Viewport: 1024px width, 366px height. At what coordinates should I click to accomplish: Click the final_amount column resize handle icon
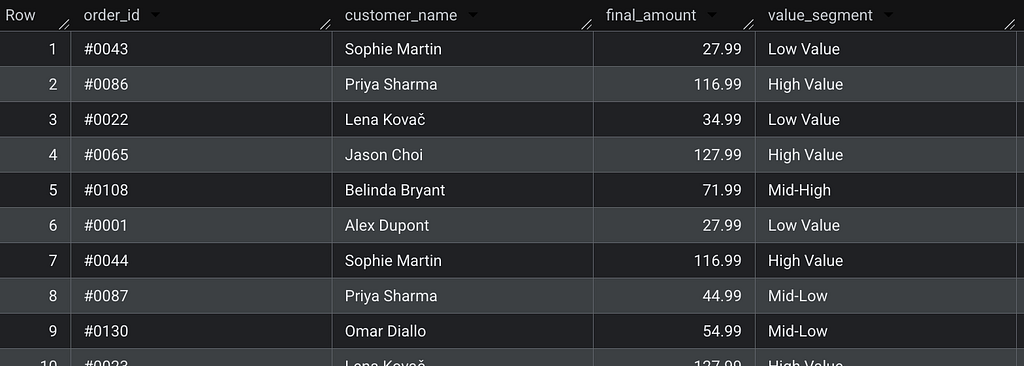tap(748, 24)
